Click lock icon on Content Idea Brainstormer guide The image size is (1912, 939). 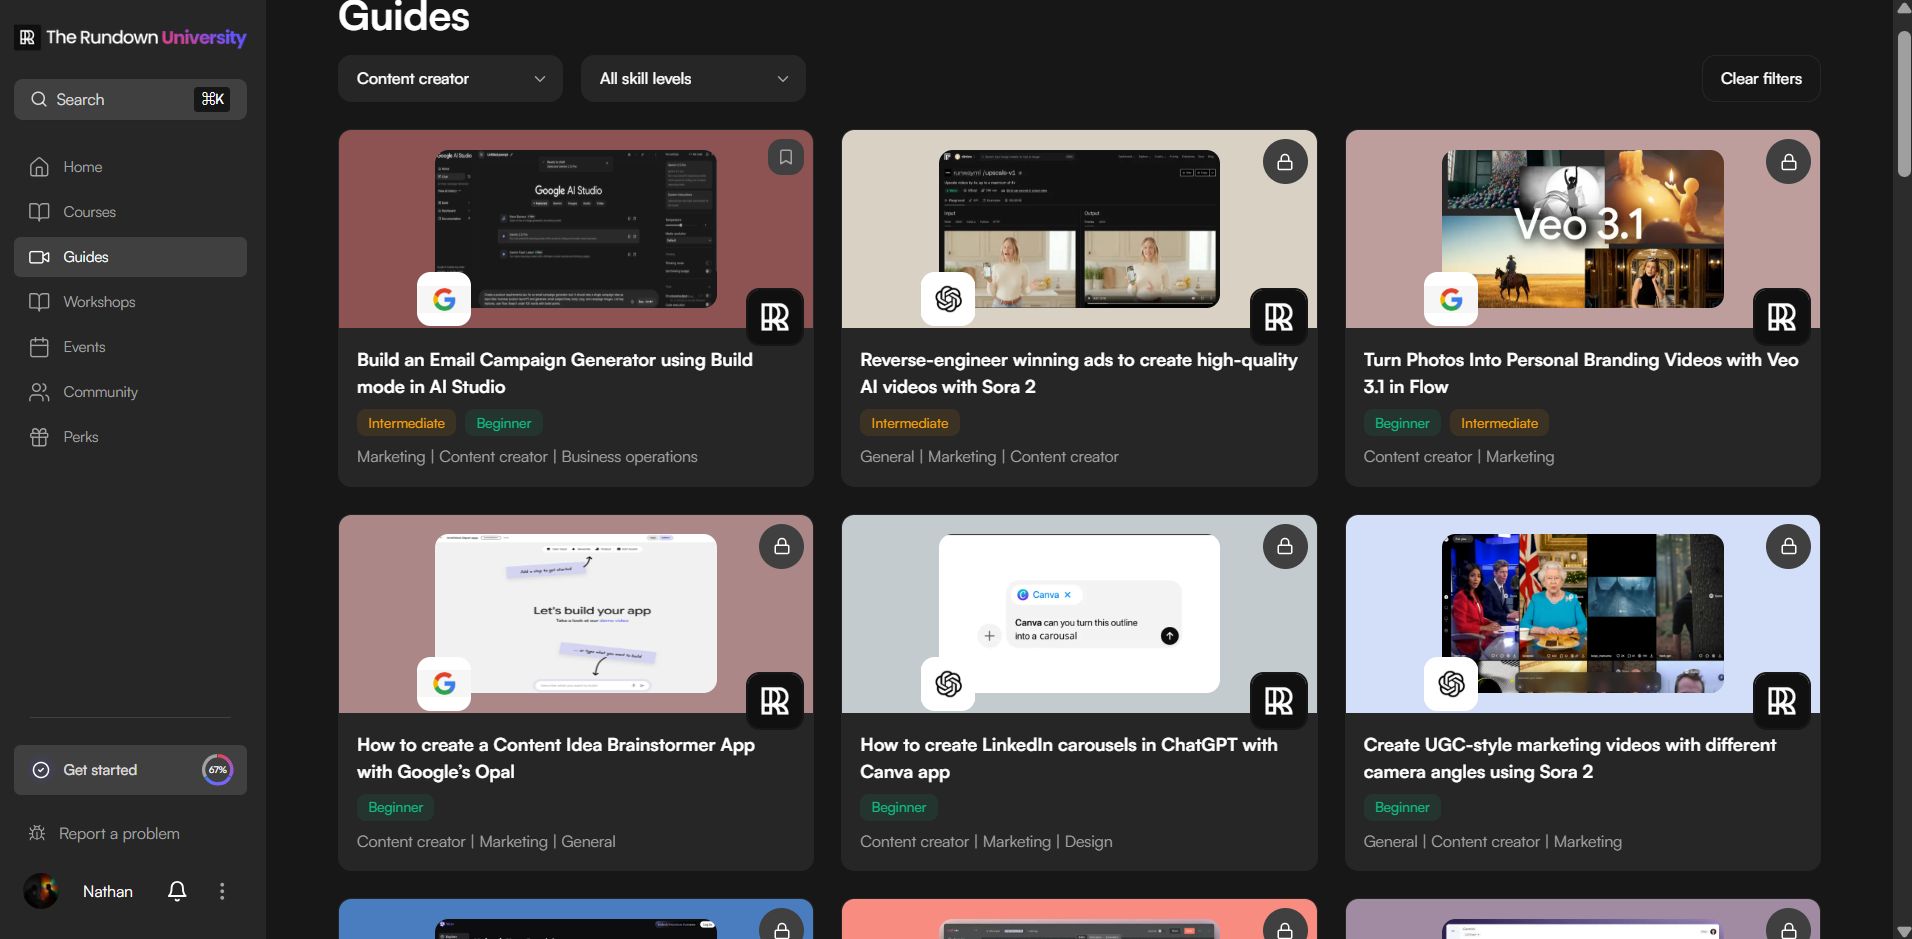pos(782,547)
